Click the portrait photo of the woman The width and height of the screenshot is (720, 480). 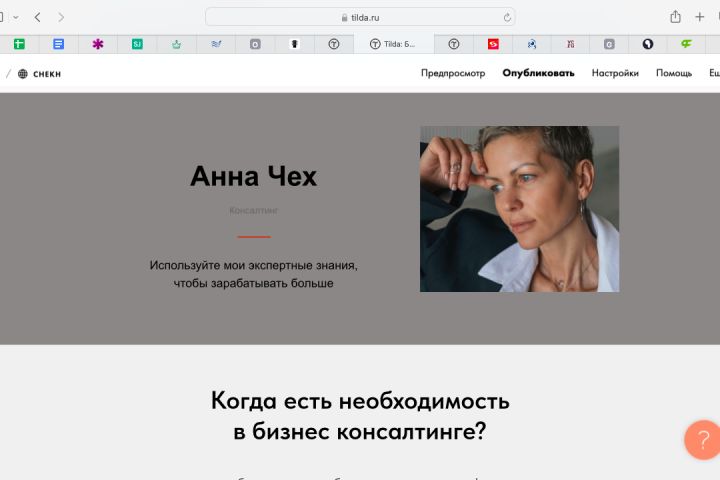[x=519, y=209]
